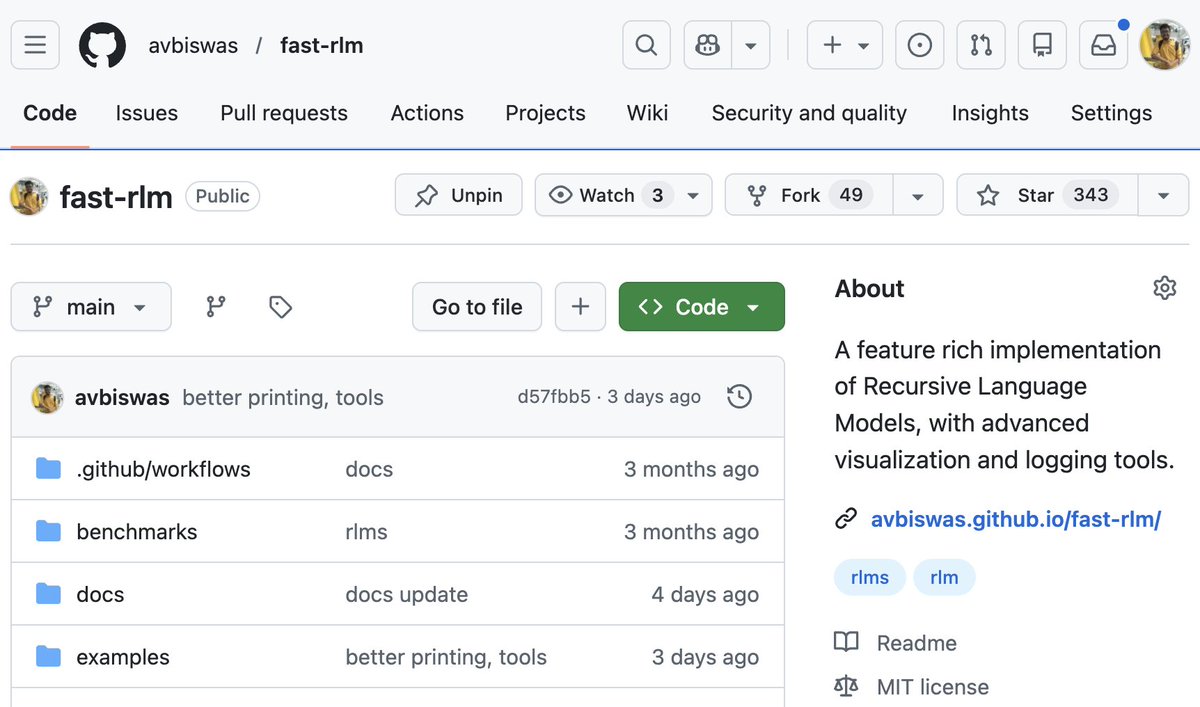This screenshot has height=707, width=1200.
Task: Open the Insights tab
Action: pos(990,113)
